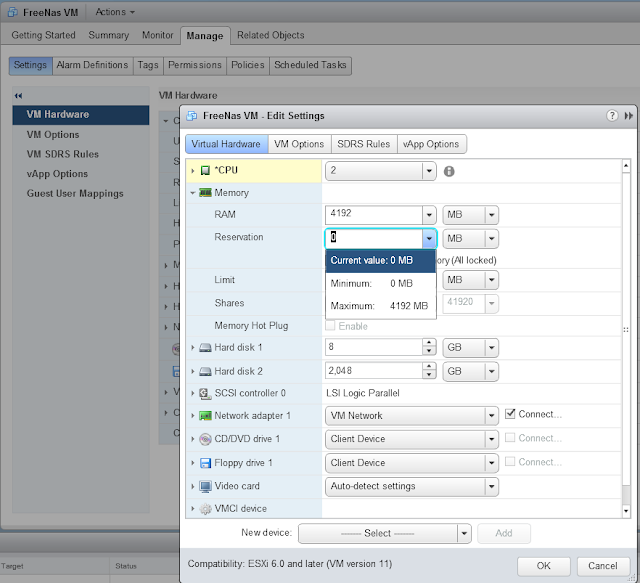Expand Hard disk 2 details
Screen dimensions: 640x583
[x=193, y=371]
